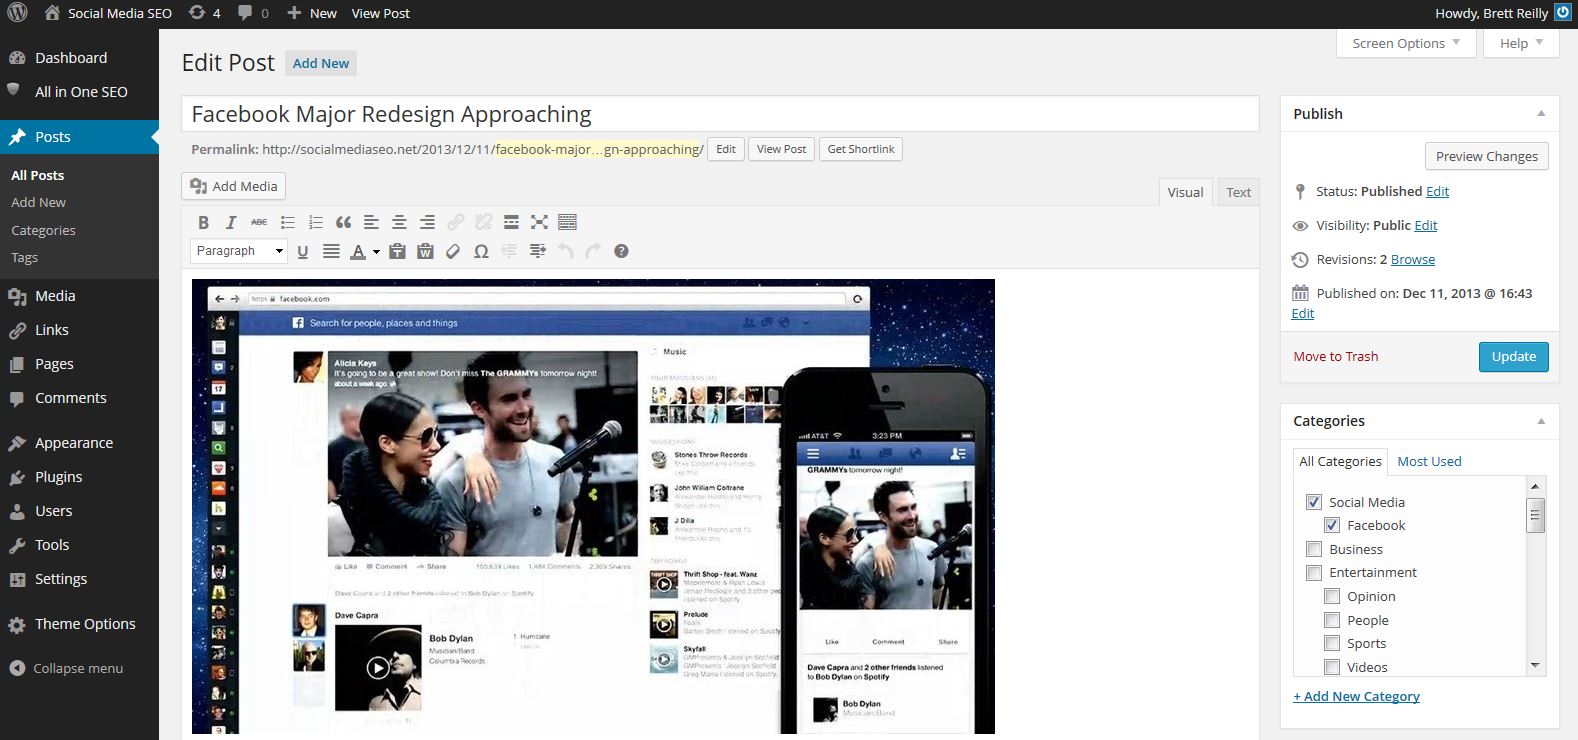The width and height of the screenshot is (1578, 740).
Task: Enter distraction-free fullscreen writing mode
Action: pos(539,222)
